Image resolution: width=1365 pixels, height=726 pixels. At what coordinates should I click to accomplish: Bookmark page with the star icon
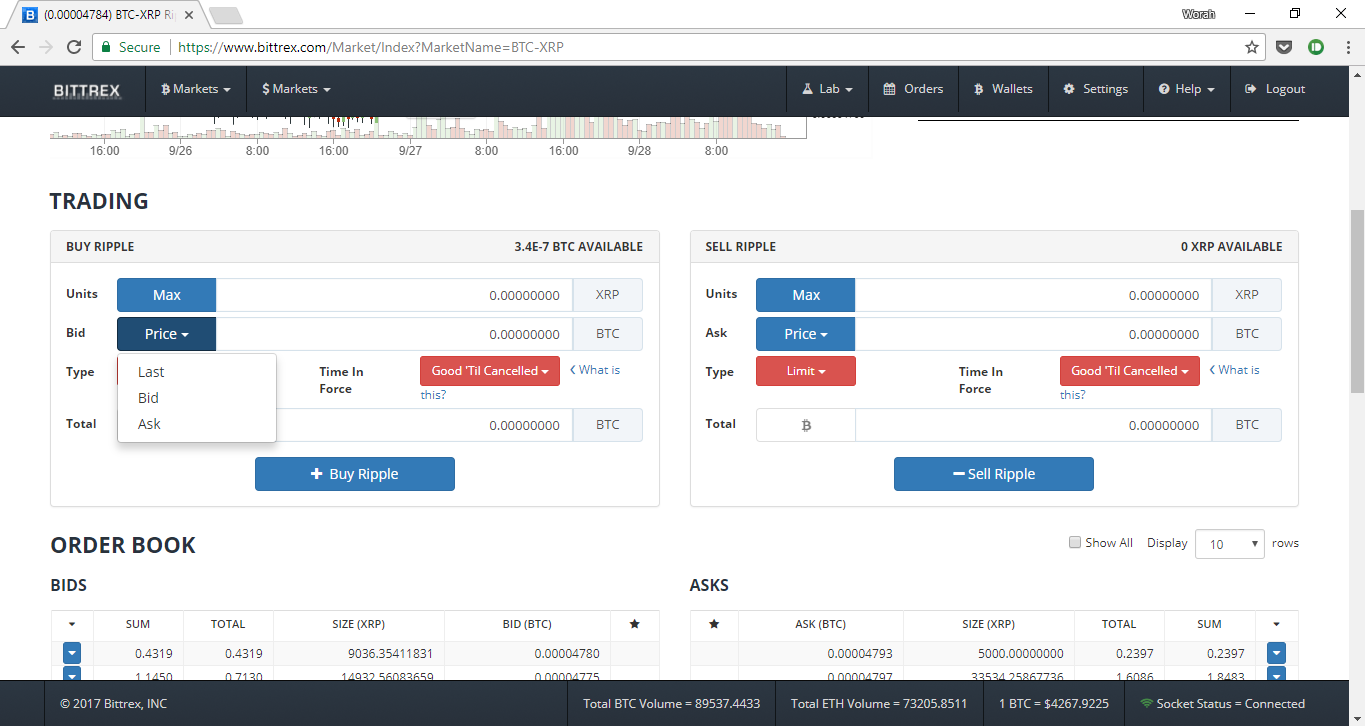click(1251, 47)
